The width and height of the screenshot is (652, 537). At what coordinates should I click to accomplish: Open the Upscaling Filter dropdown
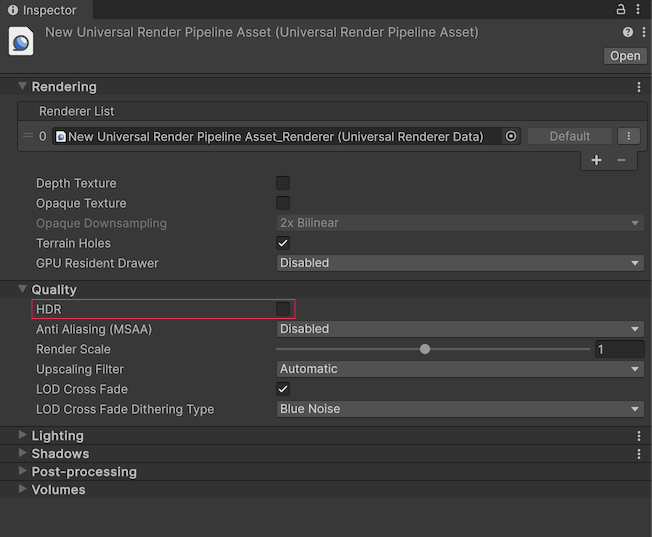[460, 369]
